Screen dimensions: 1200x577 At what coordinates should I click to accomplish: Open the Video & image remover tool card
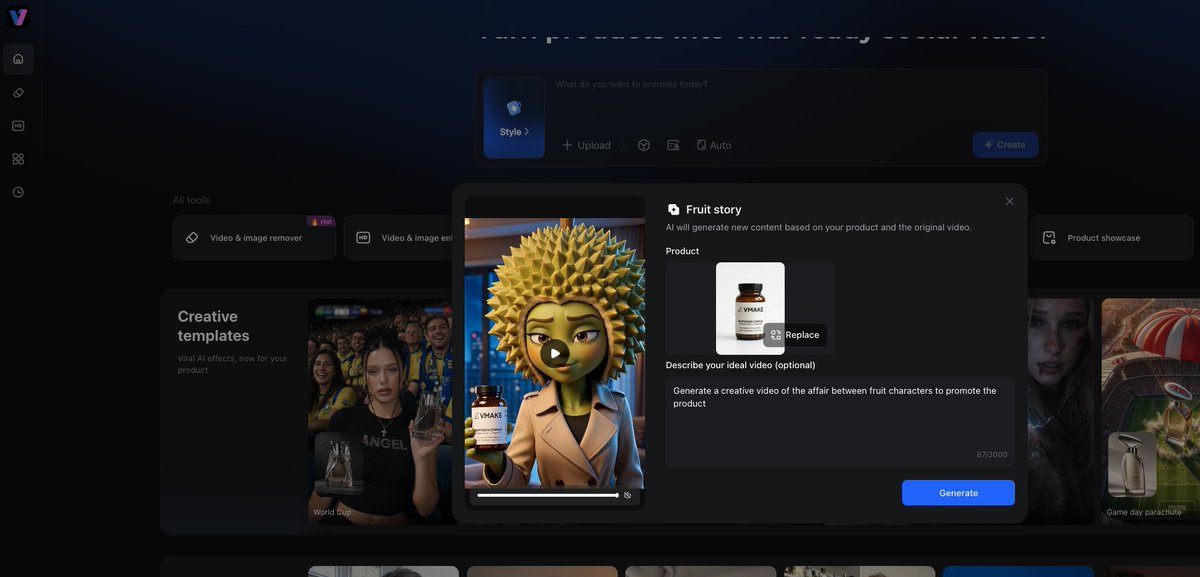click(x=254, y=238)
